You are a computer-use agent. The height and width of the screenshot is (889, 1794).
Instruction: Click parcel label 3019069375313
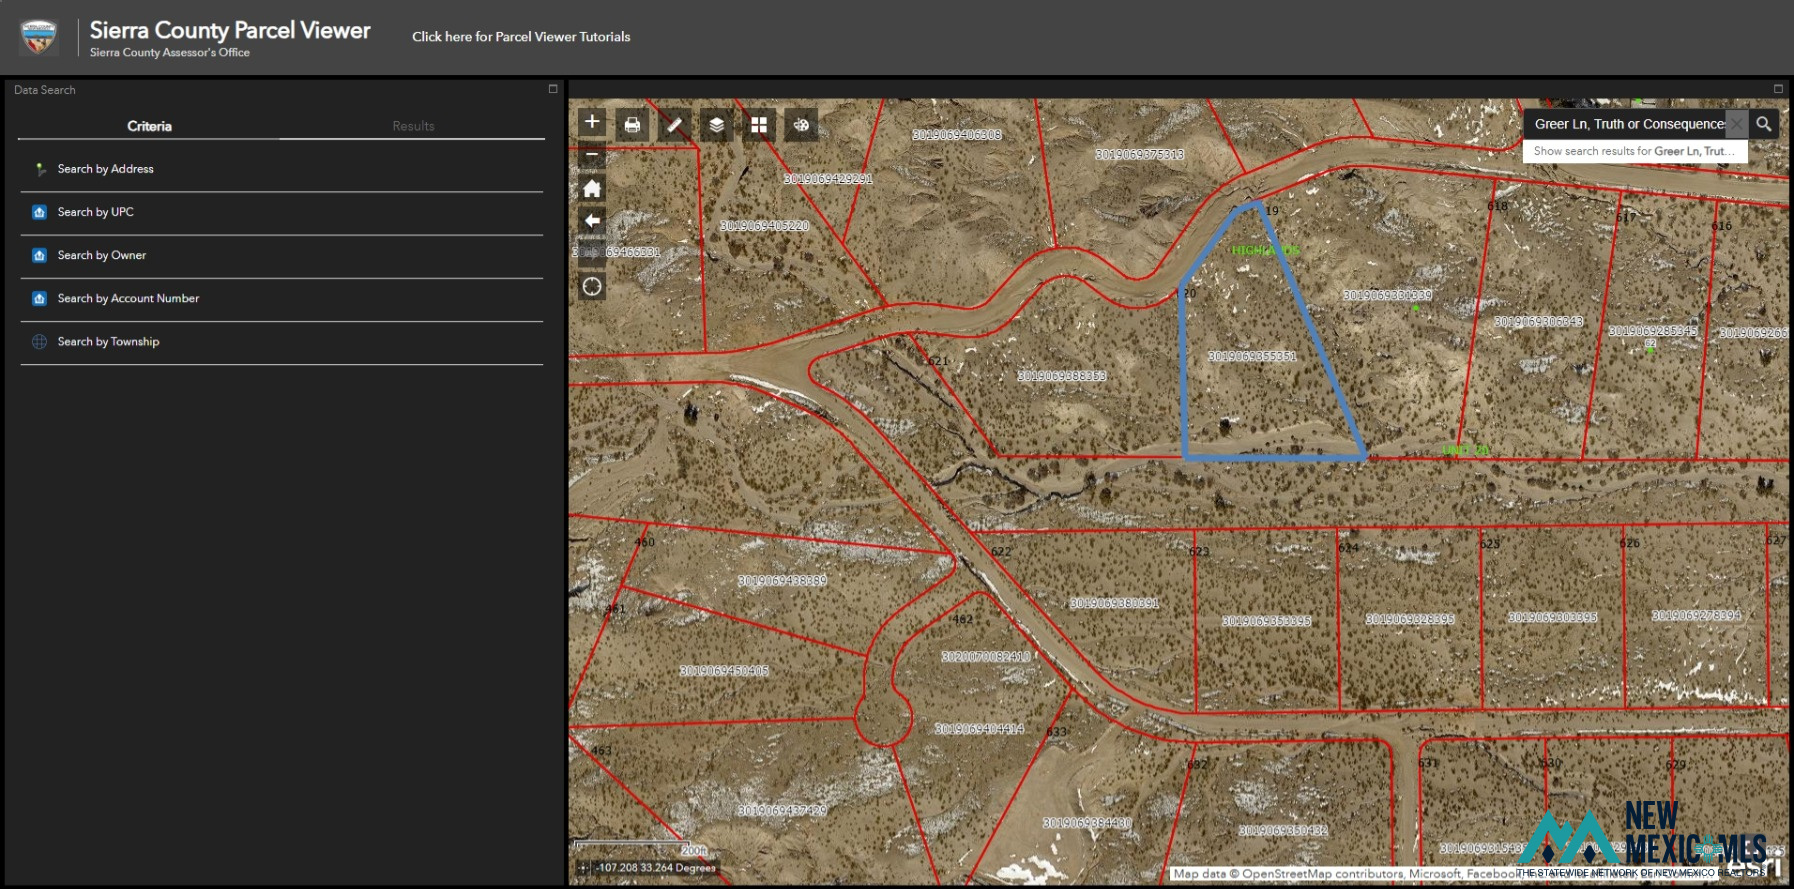pyautogui.click(x=1139, y=154)
